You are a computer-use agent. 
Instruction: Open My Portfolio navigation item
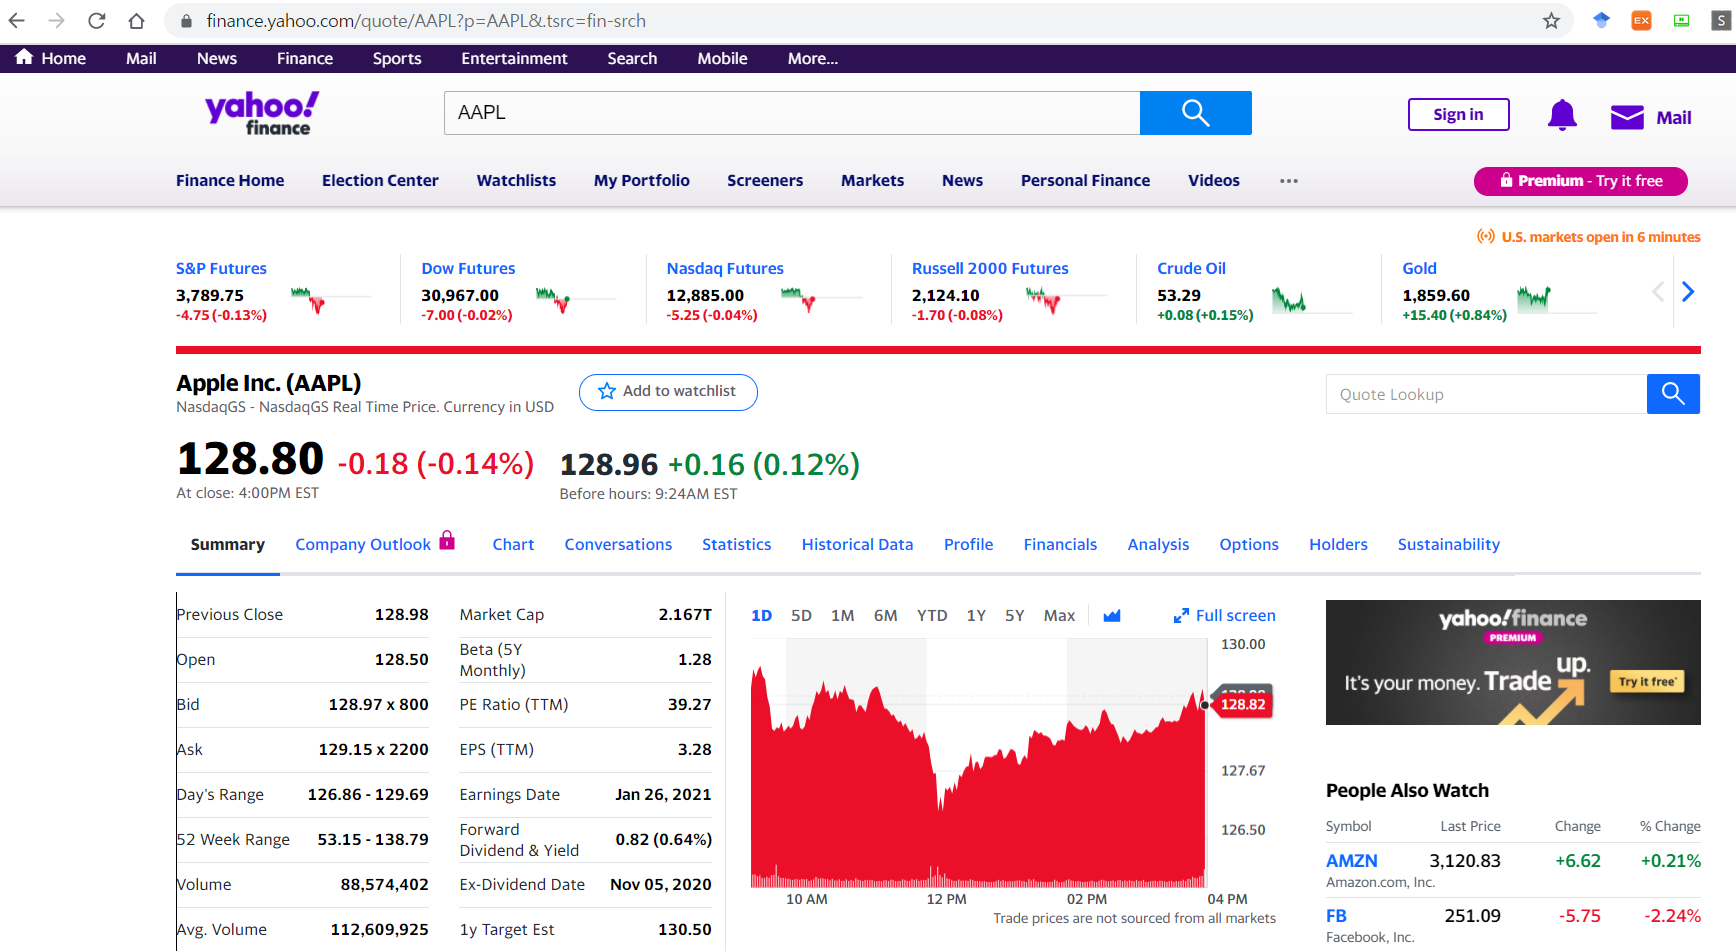point(641,181)
